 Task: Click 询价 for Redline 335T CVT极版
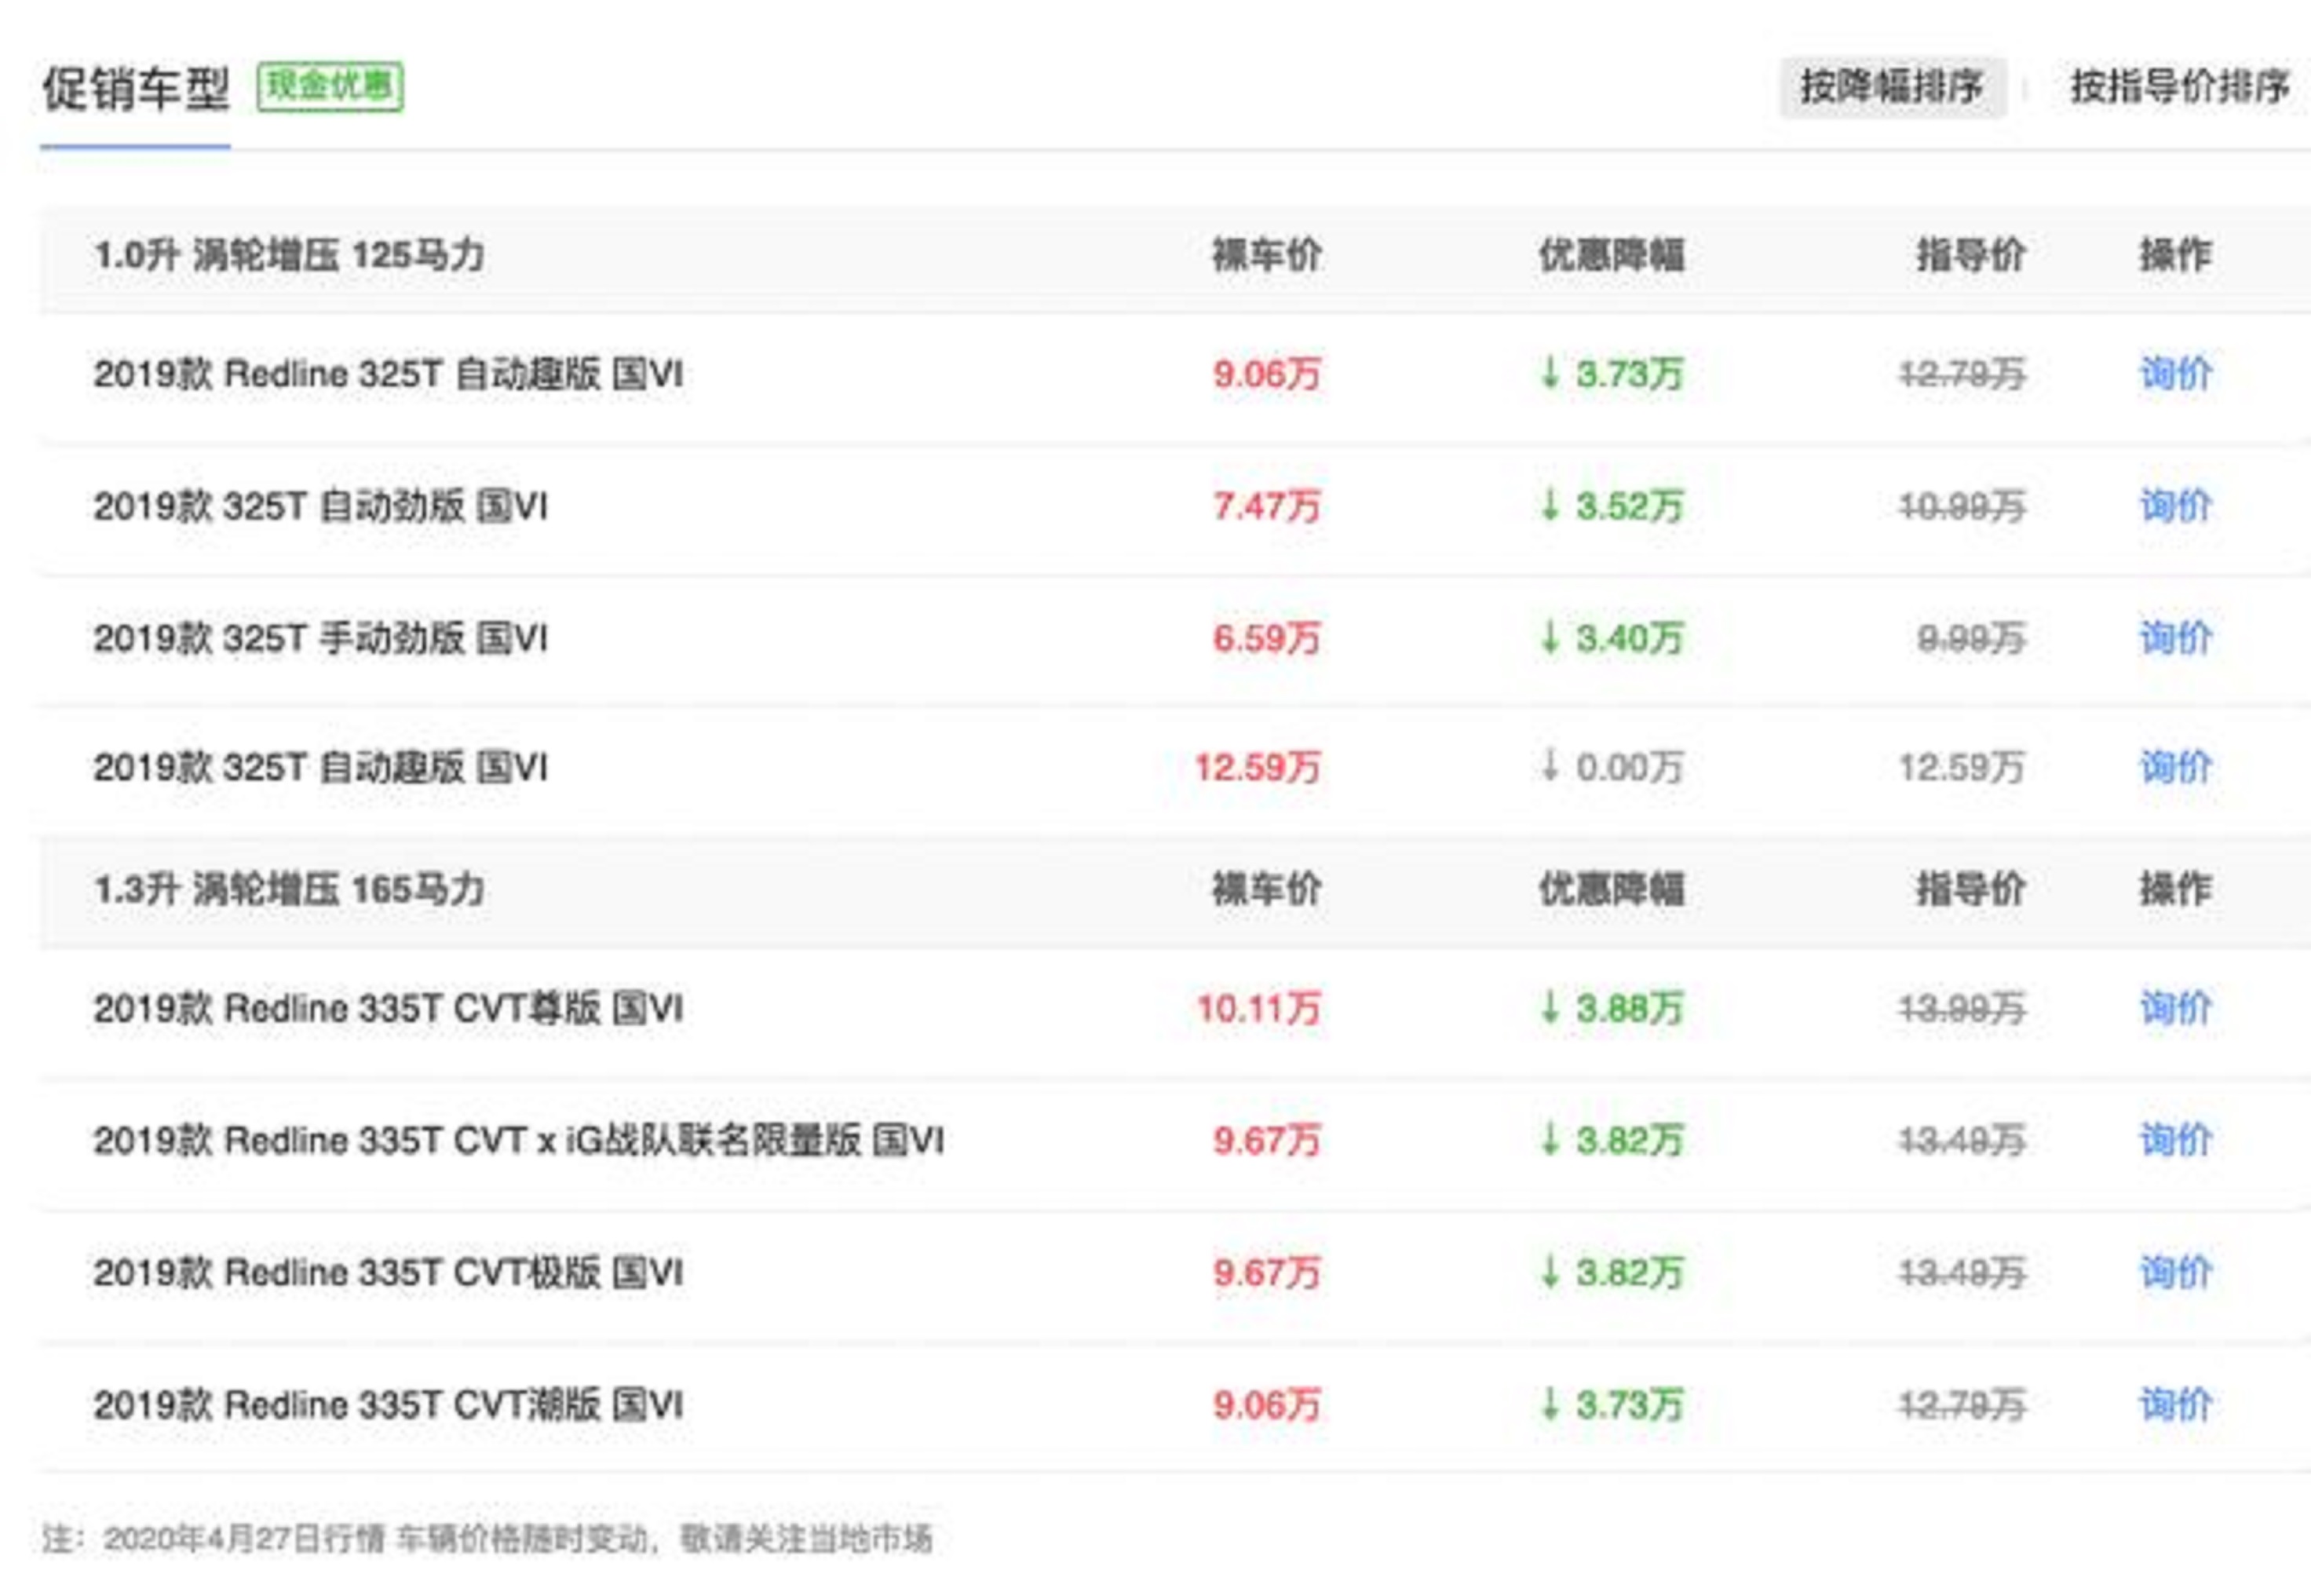pyautogui.click(x=2175, y=1273)
